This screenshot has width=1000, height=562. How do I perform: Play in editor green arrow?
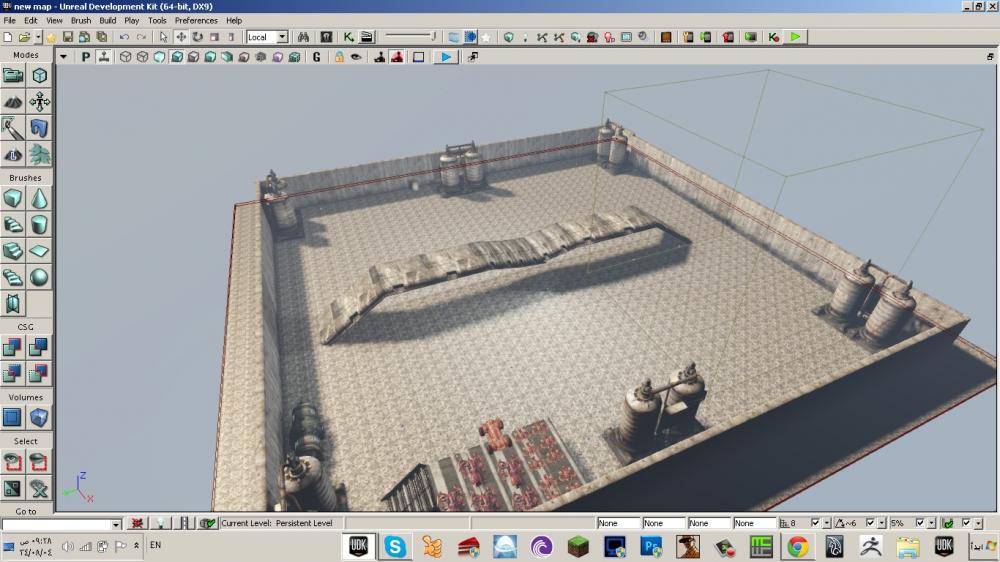795,37
